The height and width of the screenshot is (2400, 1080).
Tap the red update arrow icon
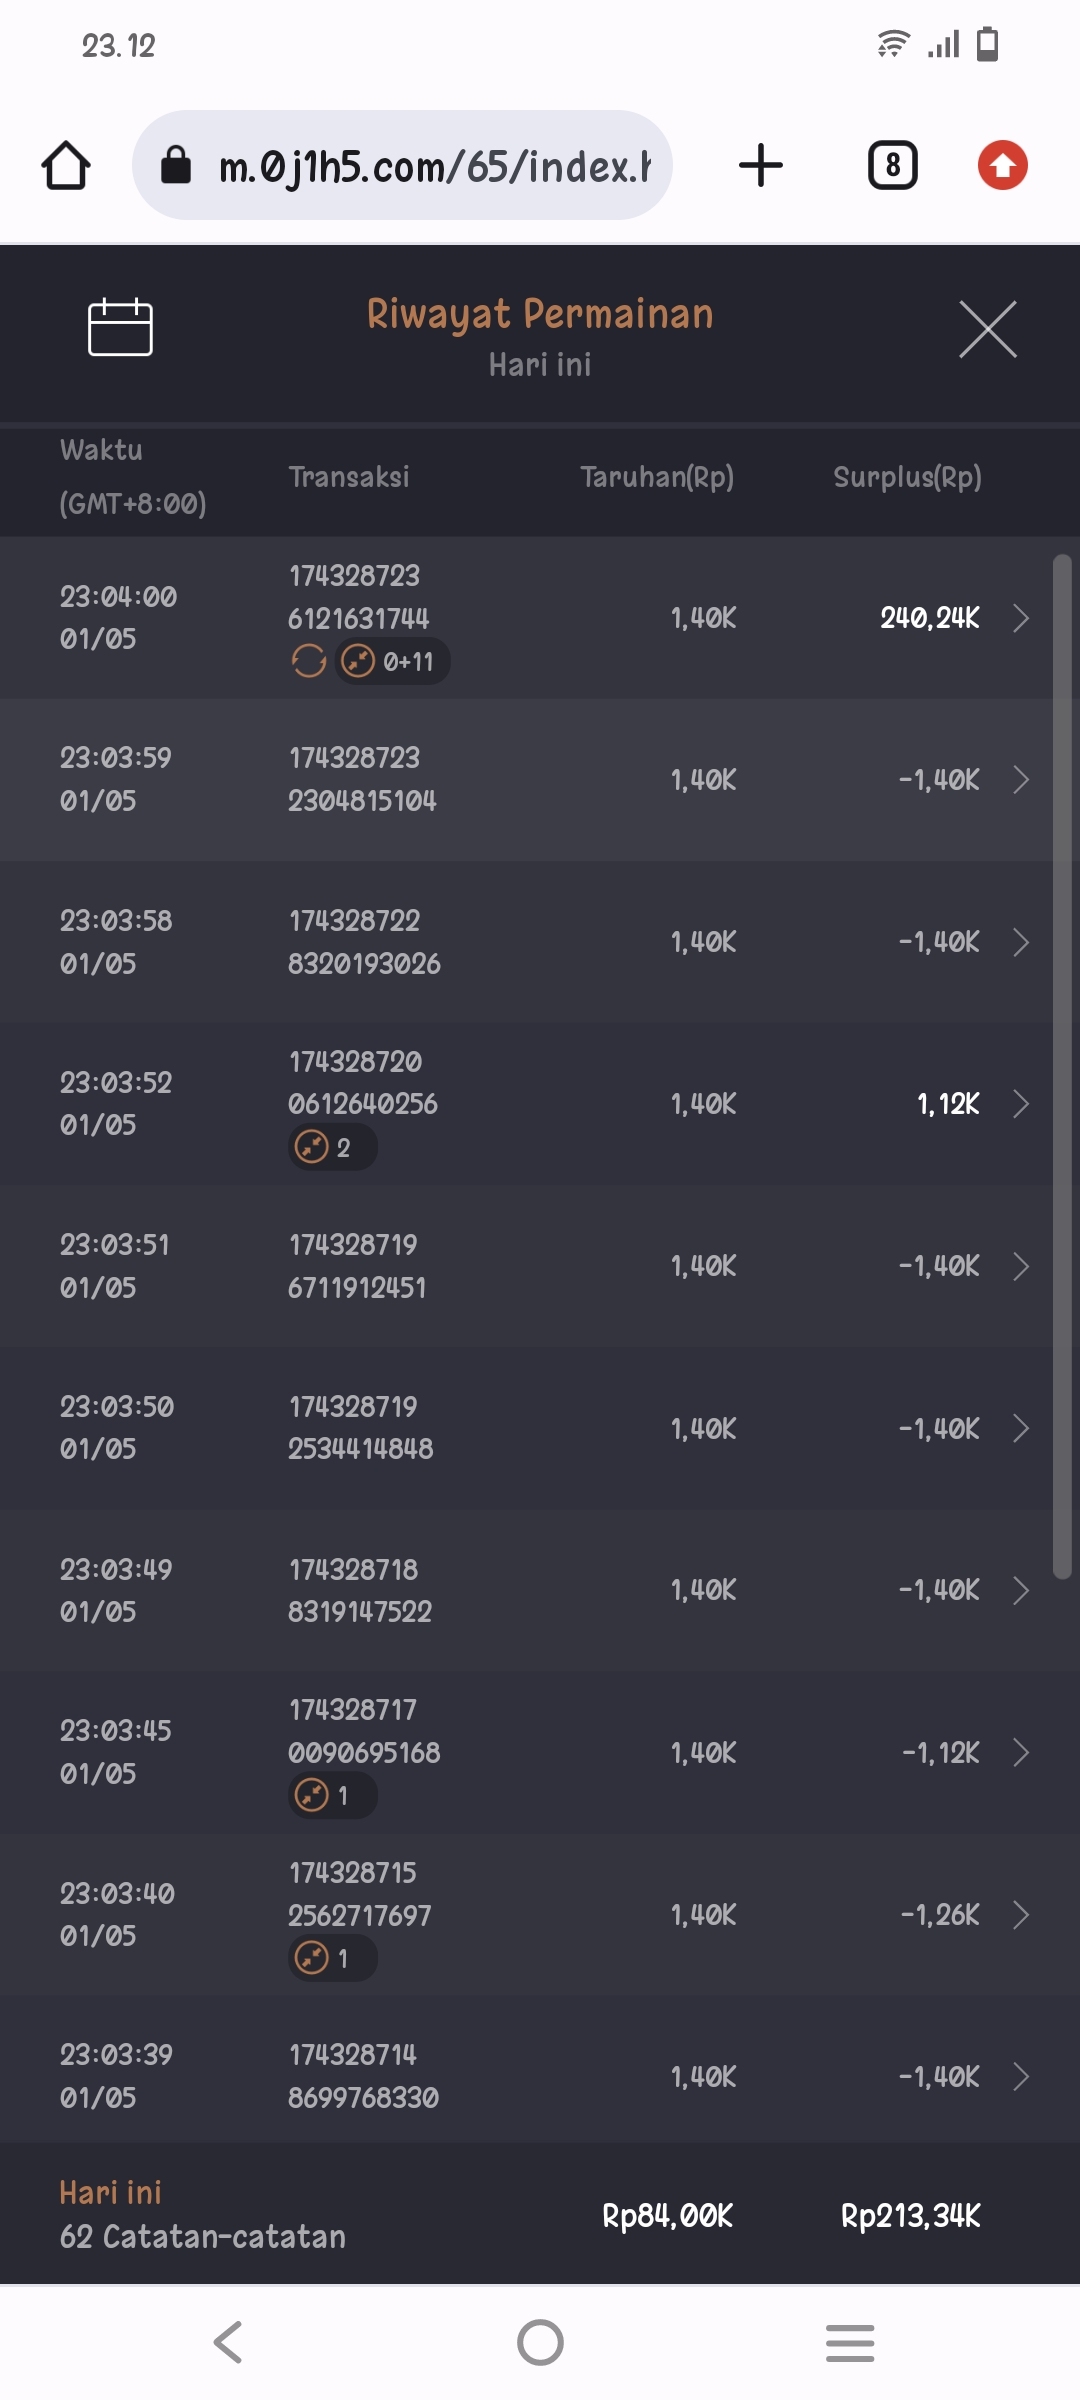[x=1002, y=166]
